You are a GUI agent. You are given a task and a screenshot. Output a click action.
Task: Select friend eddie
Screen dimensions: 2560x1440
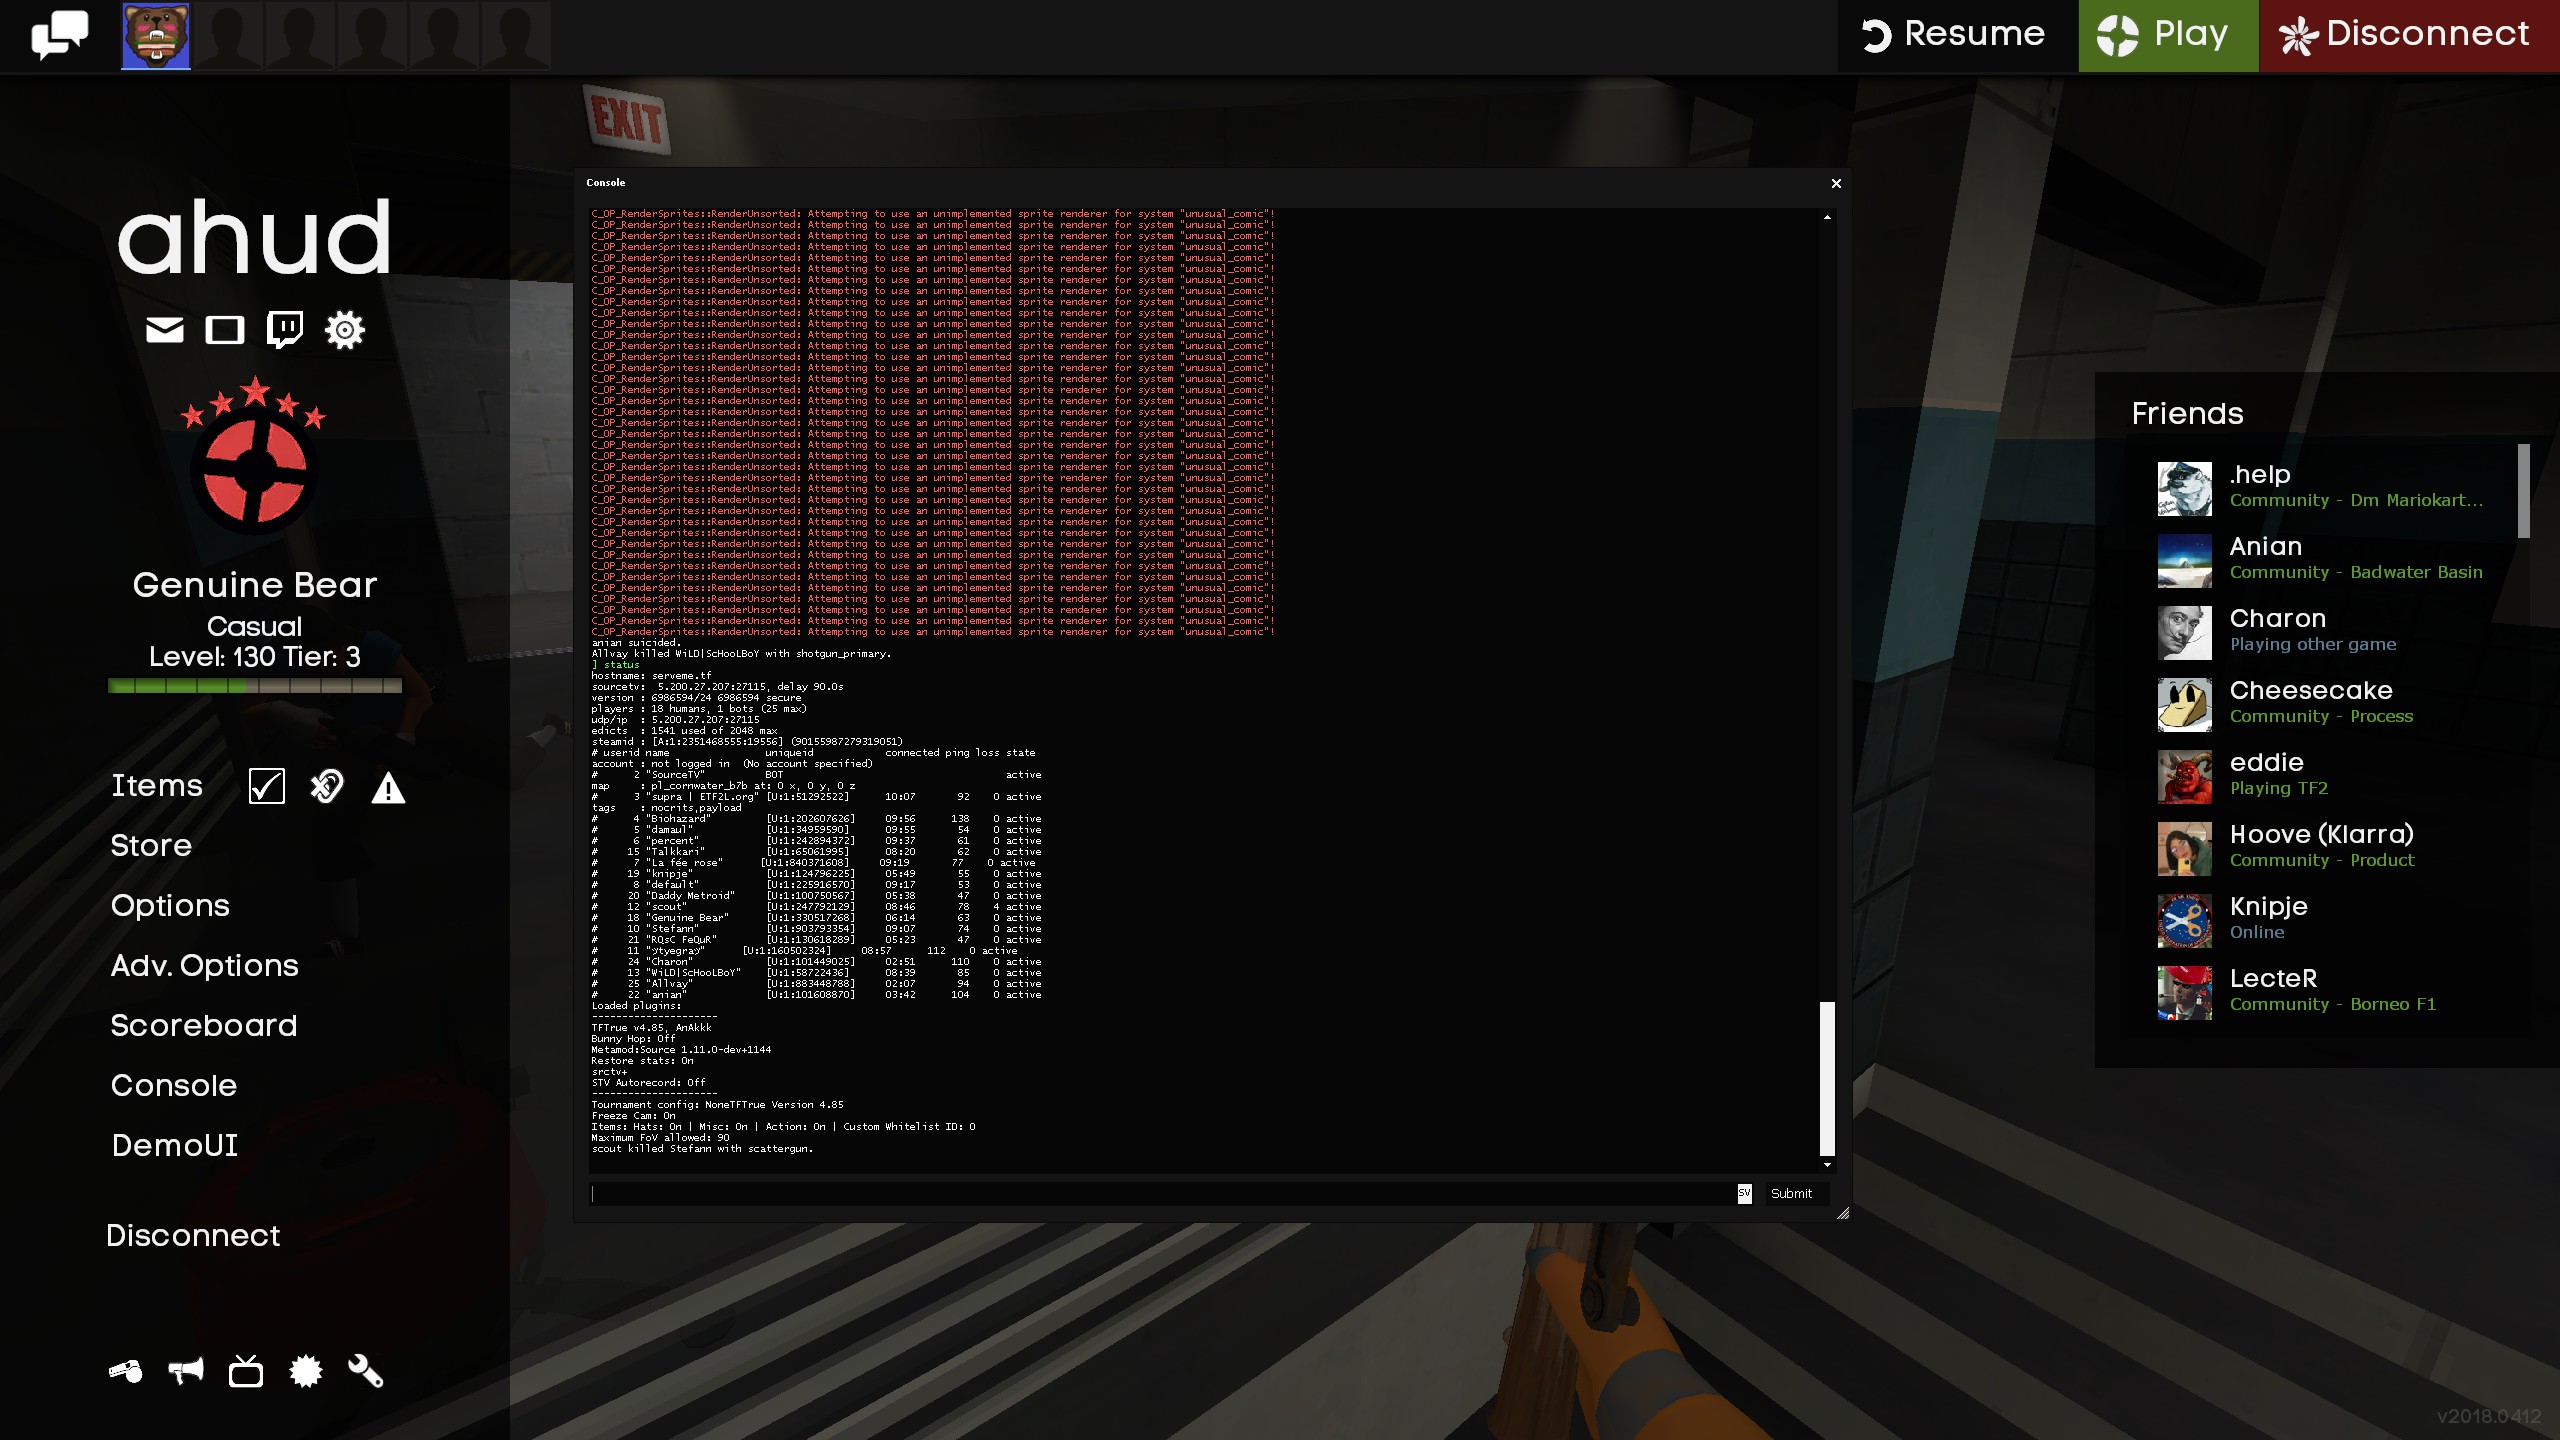[2335, 776]
